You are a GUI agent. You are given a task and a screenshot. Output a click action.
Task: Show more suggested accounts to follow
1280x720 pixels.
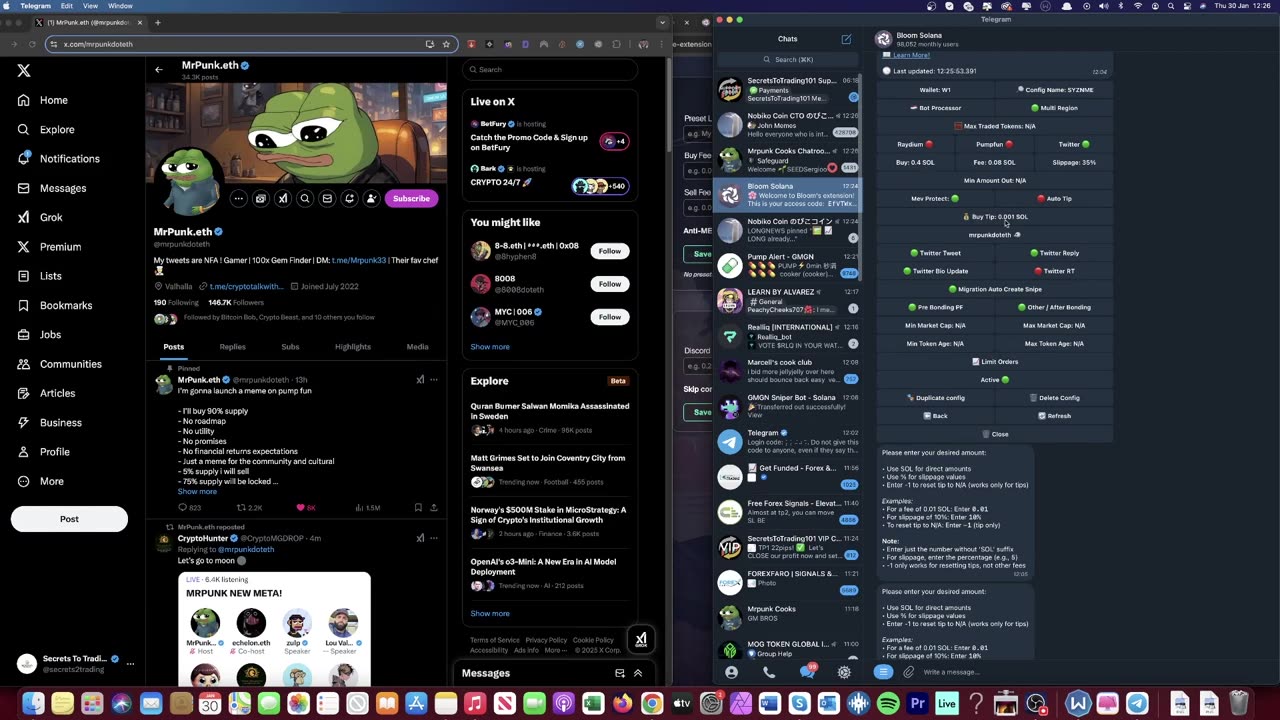coord(490,347)
